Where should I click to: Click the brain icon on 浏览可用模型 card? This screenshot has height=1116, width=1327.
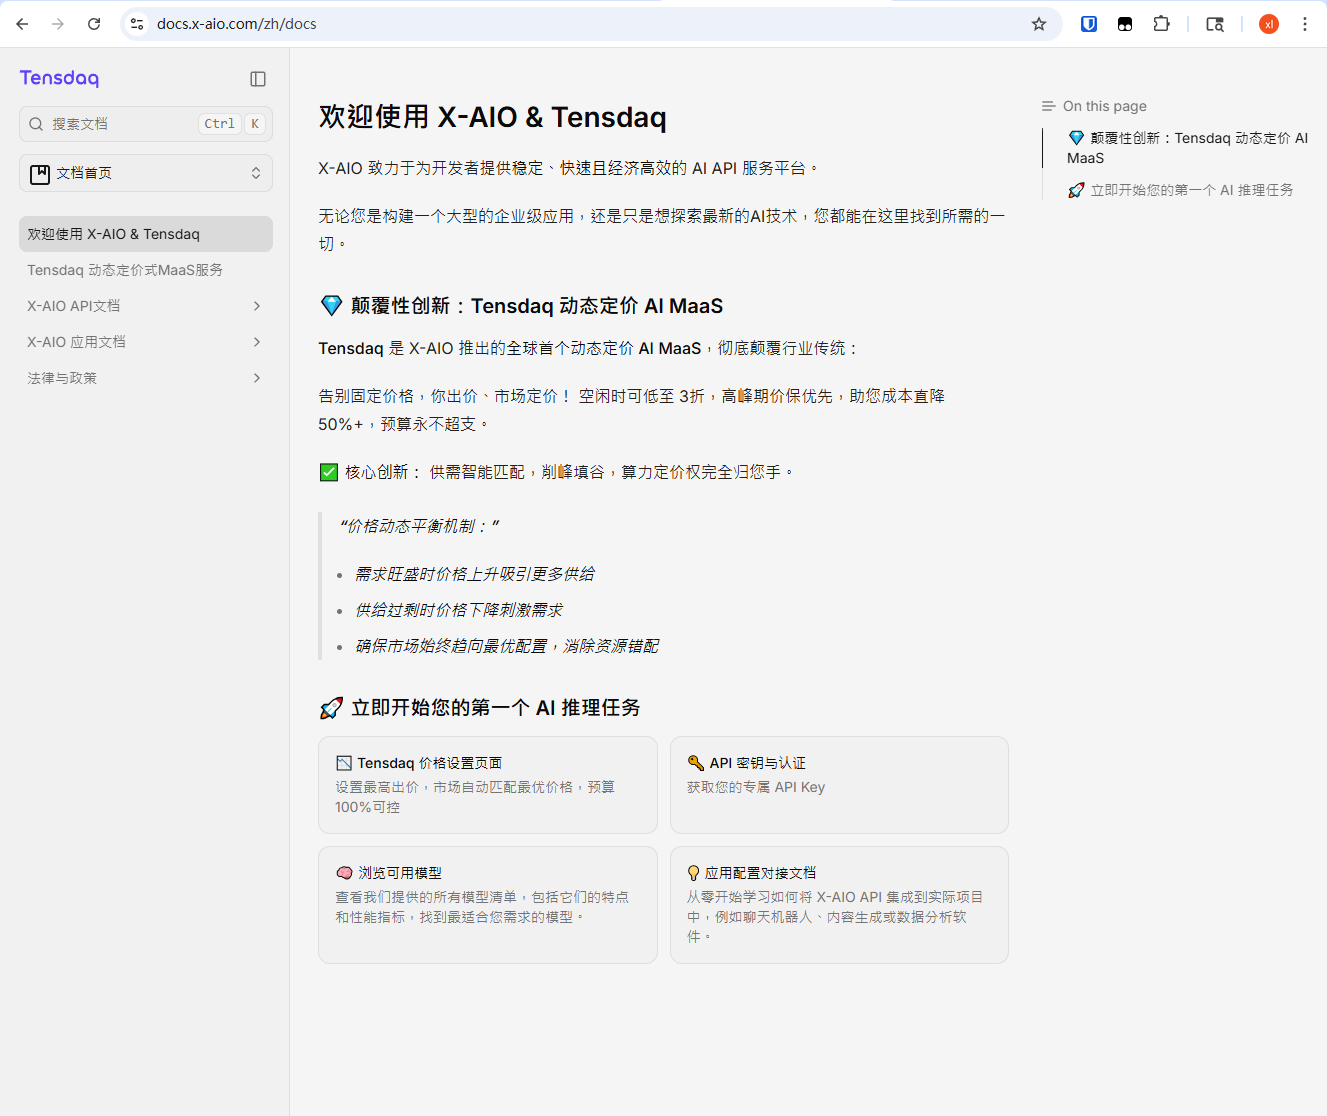point(344,873)
